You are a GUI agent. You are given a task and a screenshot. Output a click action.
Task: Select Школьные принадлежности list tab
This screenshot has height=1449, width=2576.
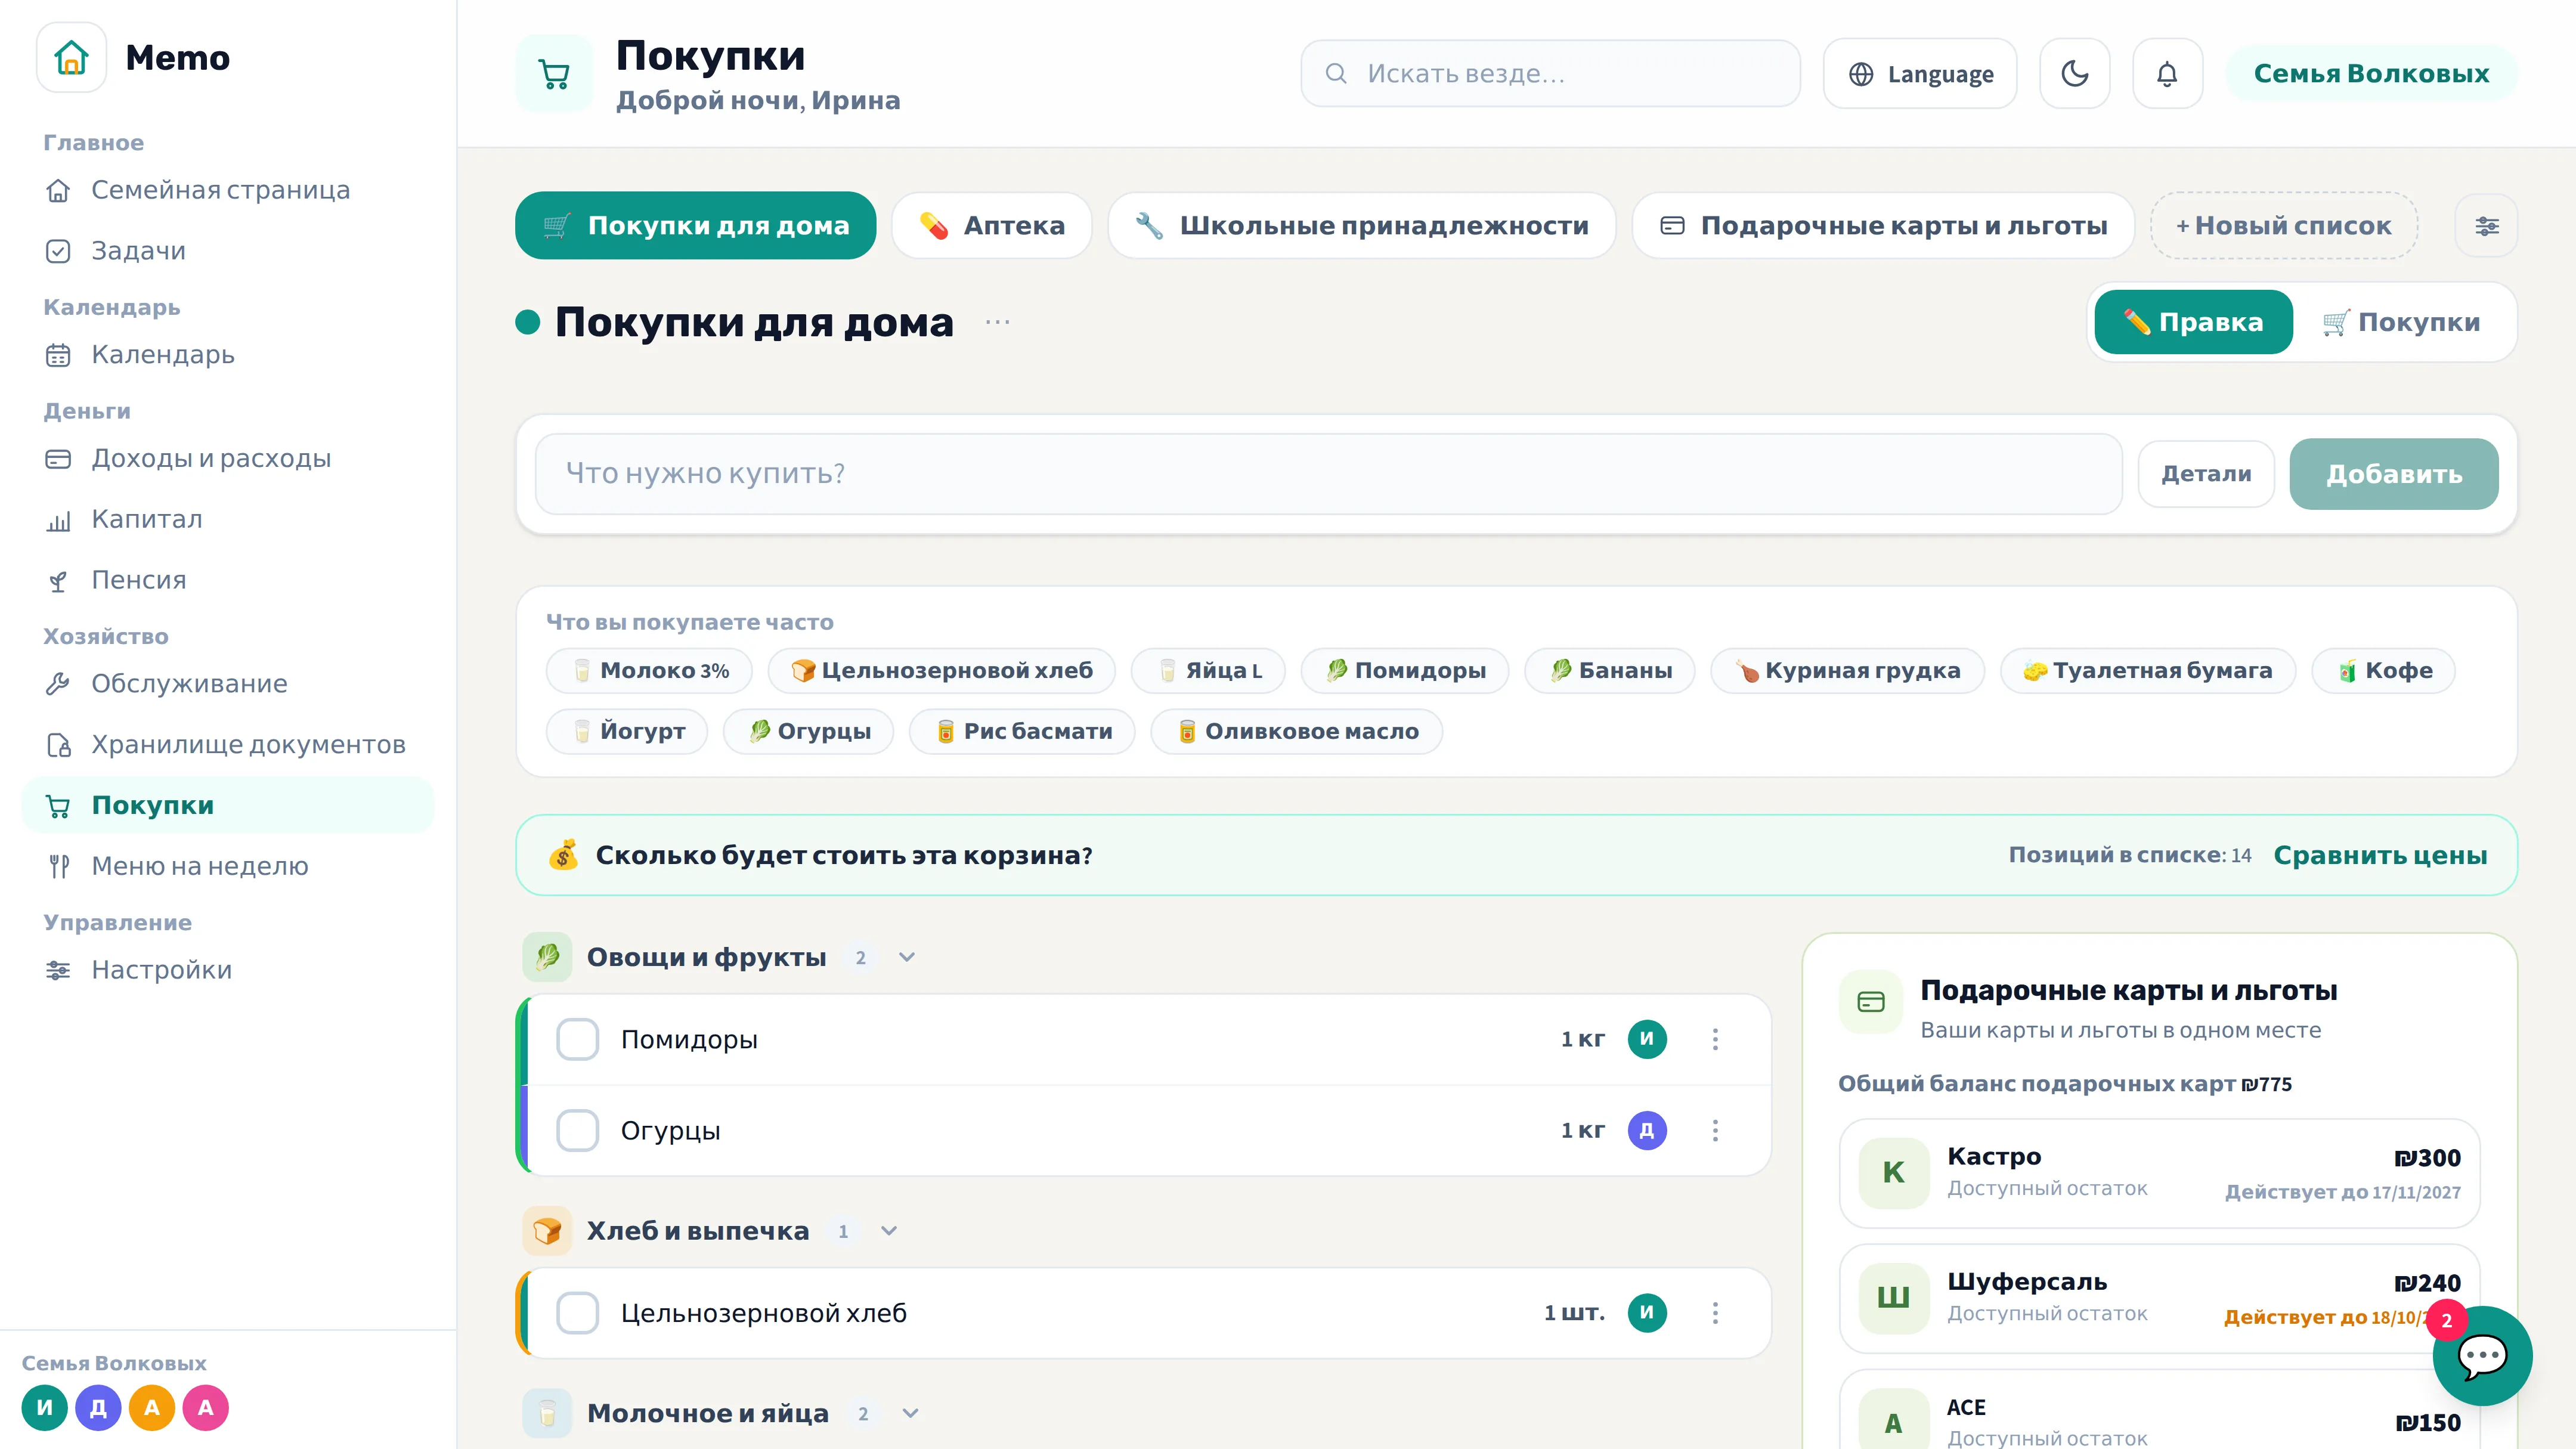pos(1361,226)
